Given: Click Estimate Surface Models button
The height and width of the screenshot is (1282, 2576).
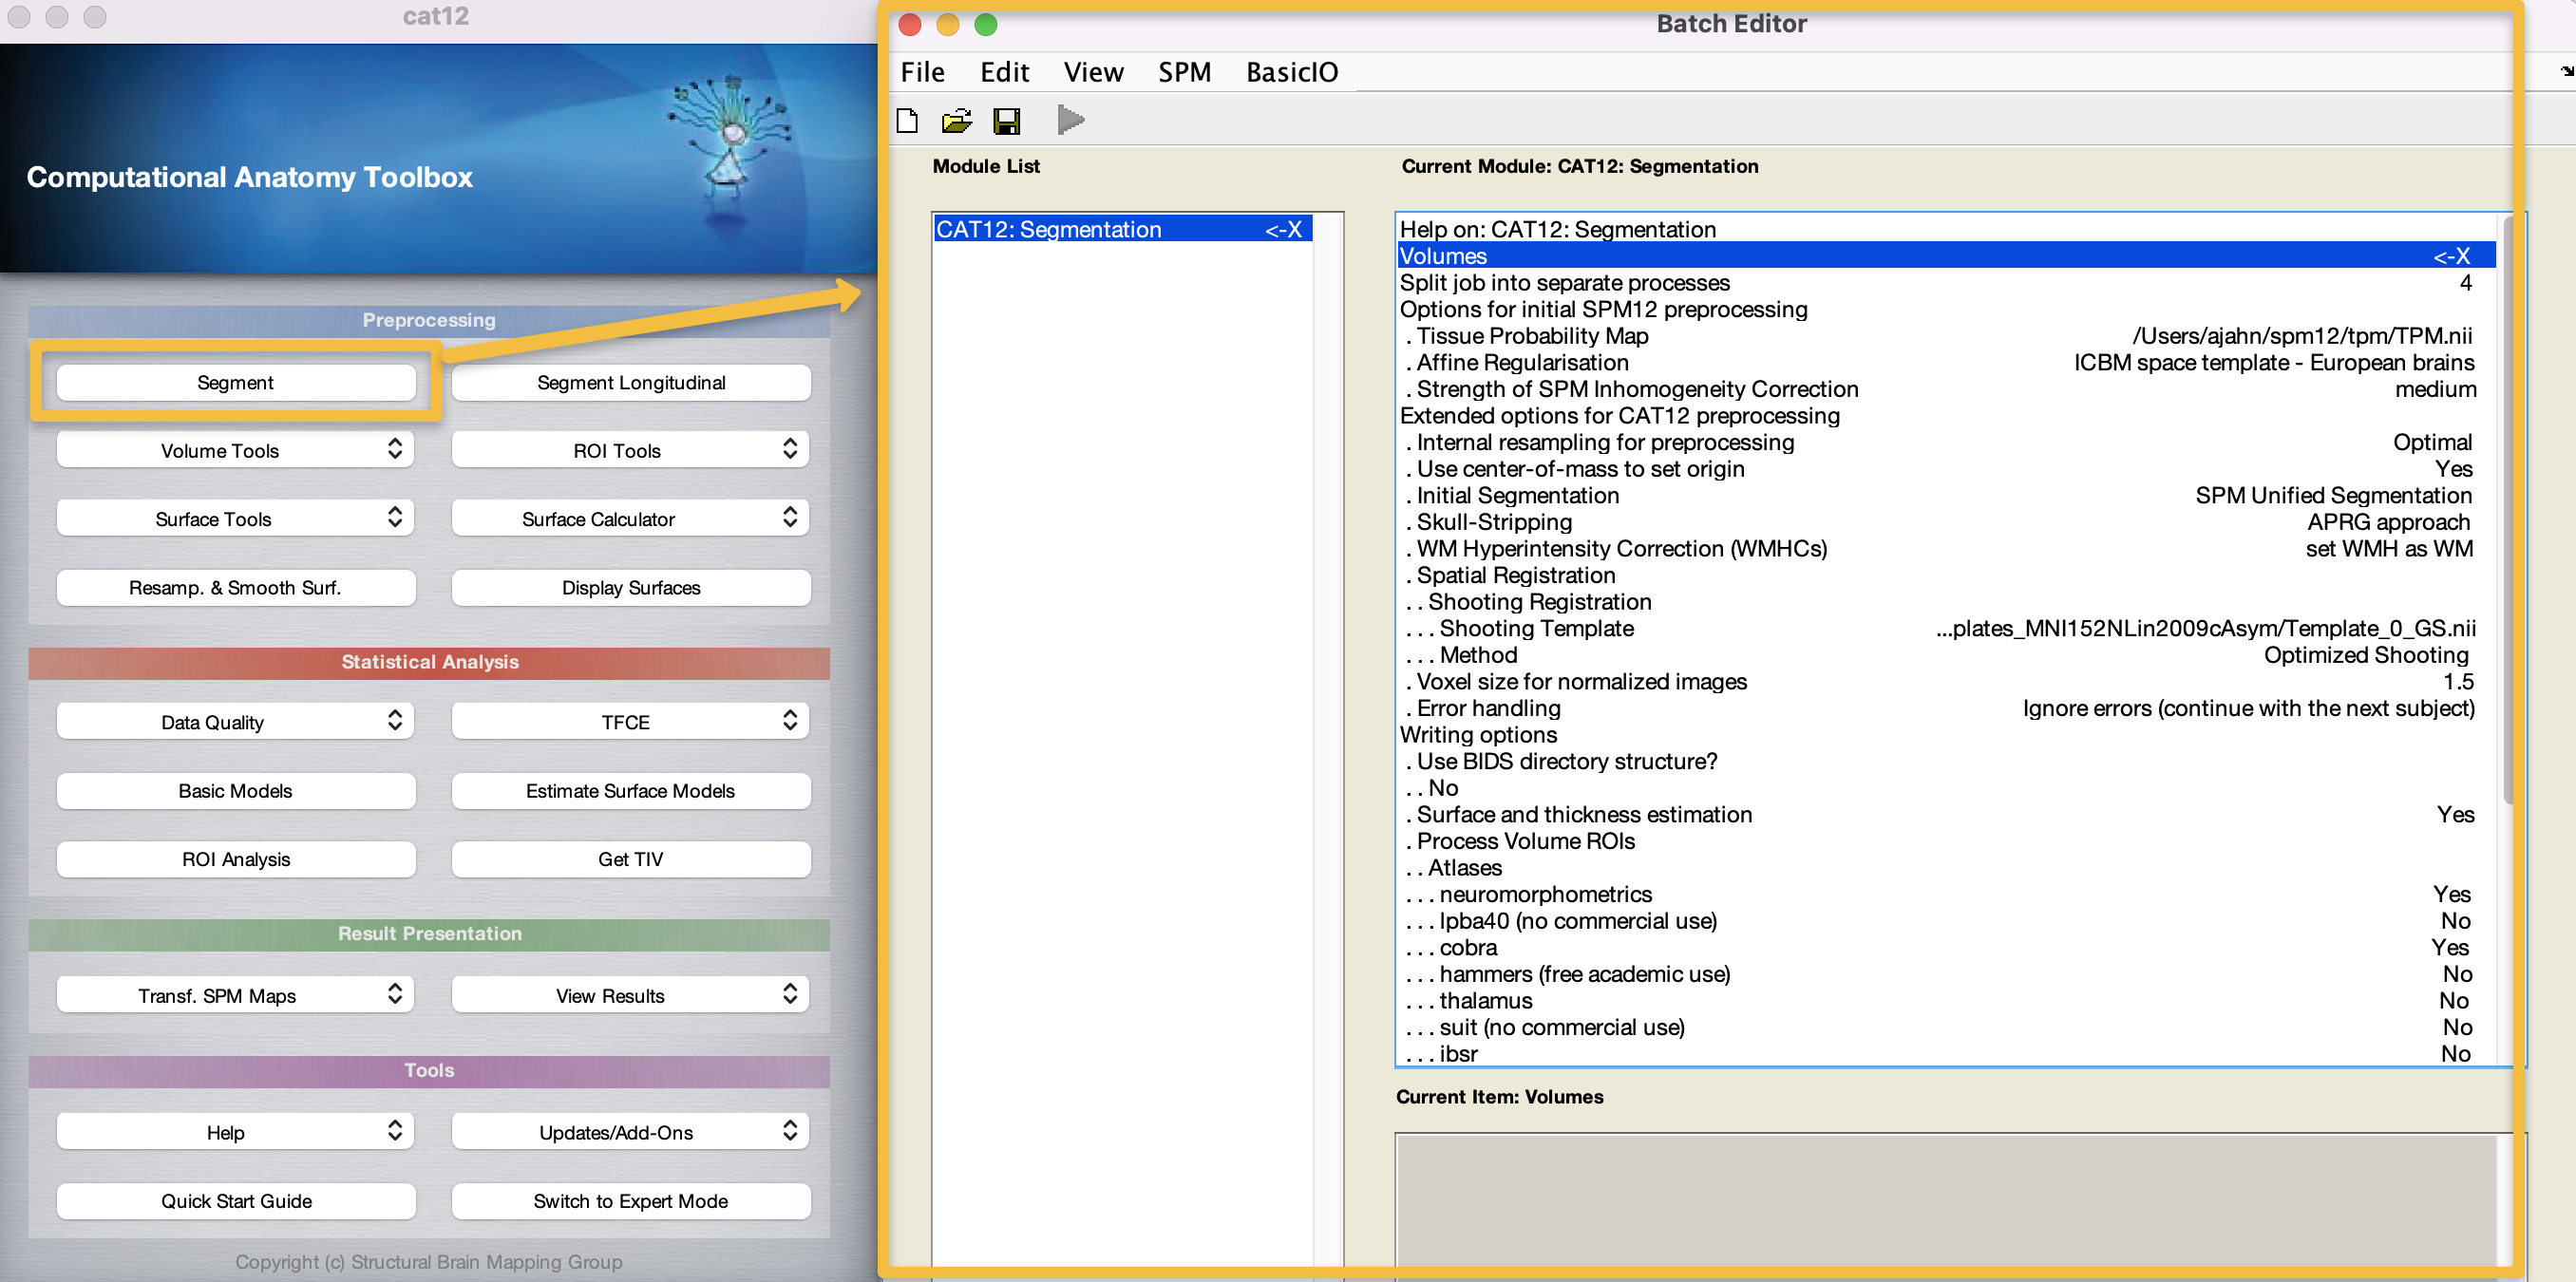Looking at the screenshot, I should 631,790.
